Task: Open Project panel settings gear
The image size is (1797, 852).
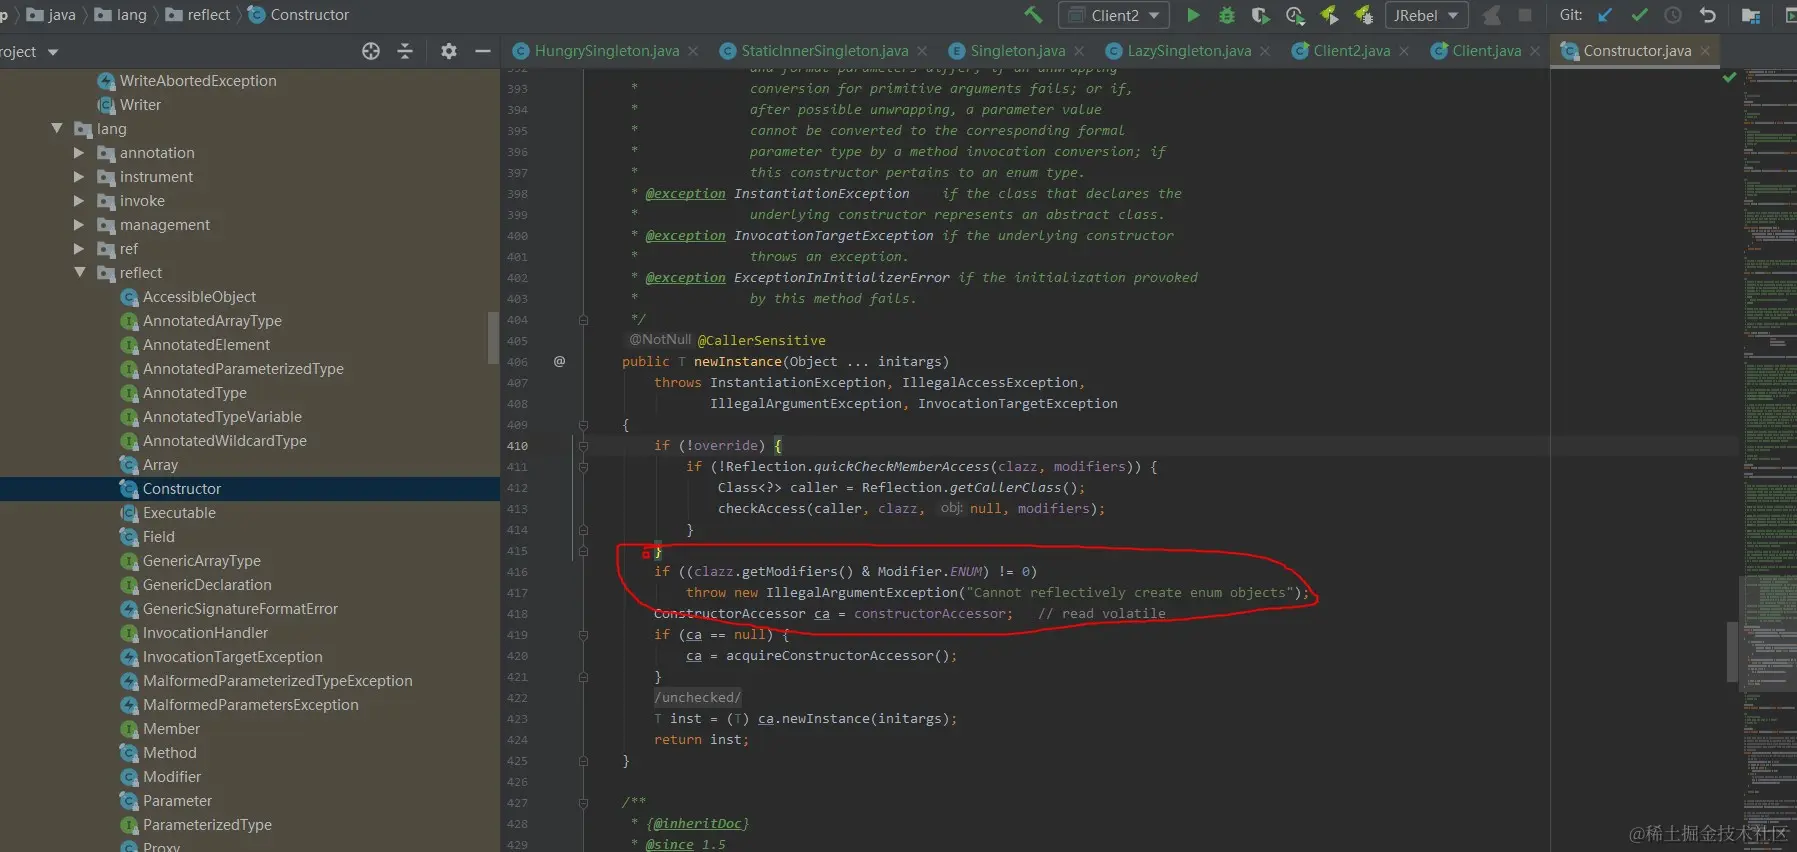Action: coord(449,51)
